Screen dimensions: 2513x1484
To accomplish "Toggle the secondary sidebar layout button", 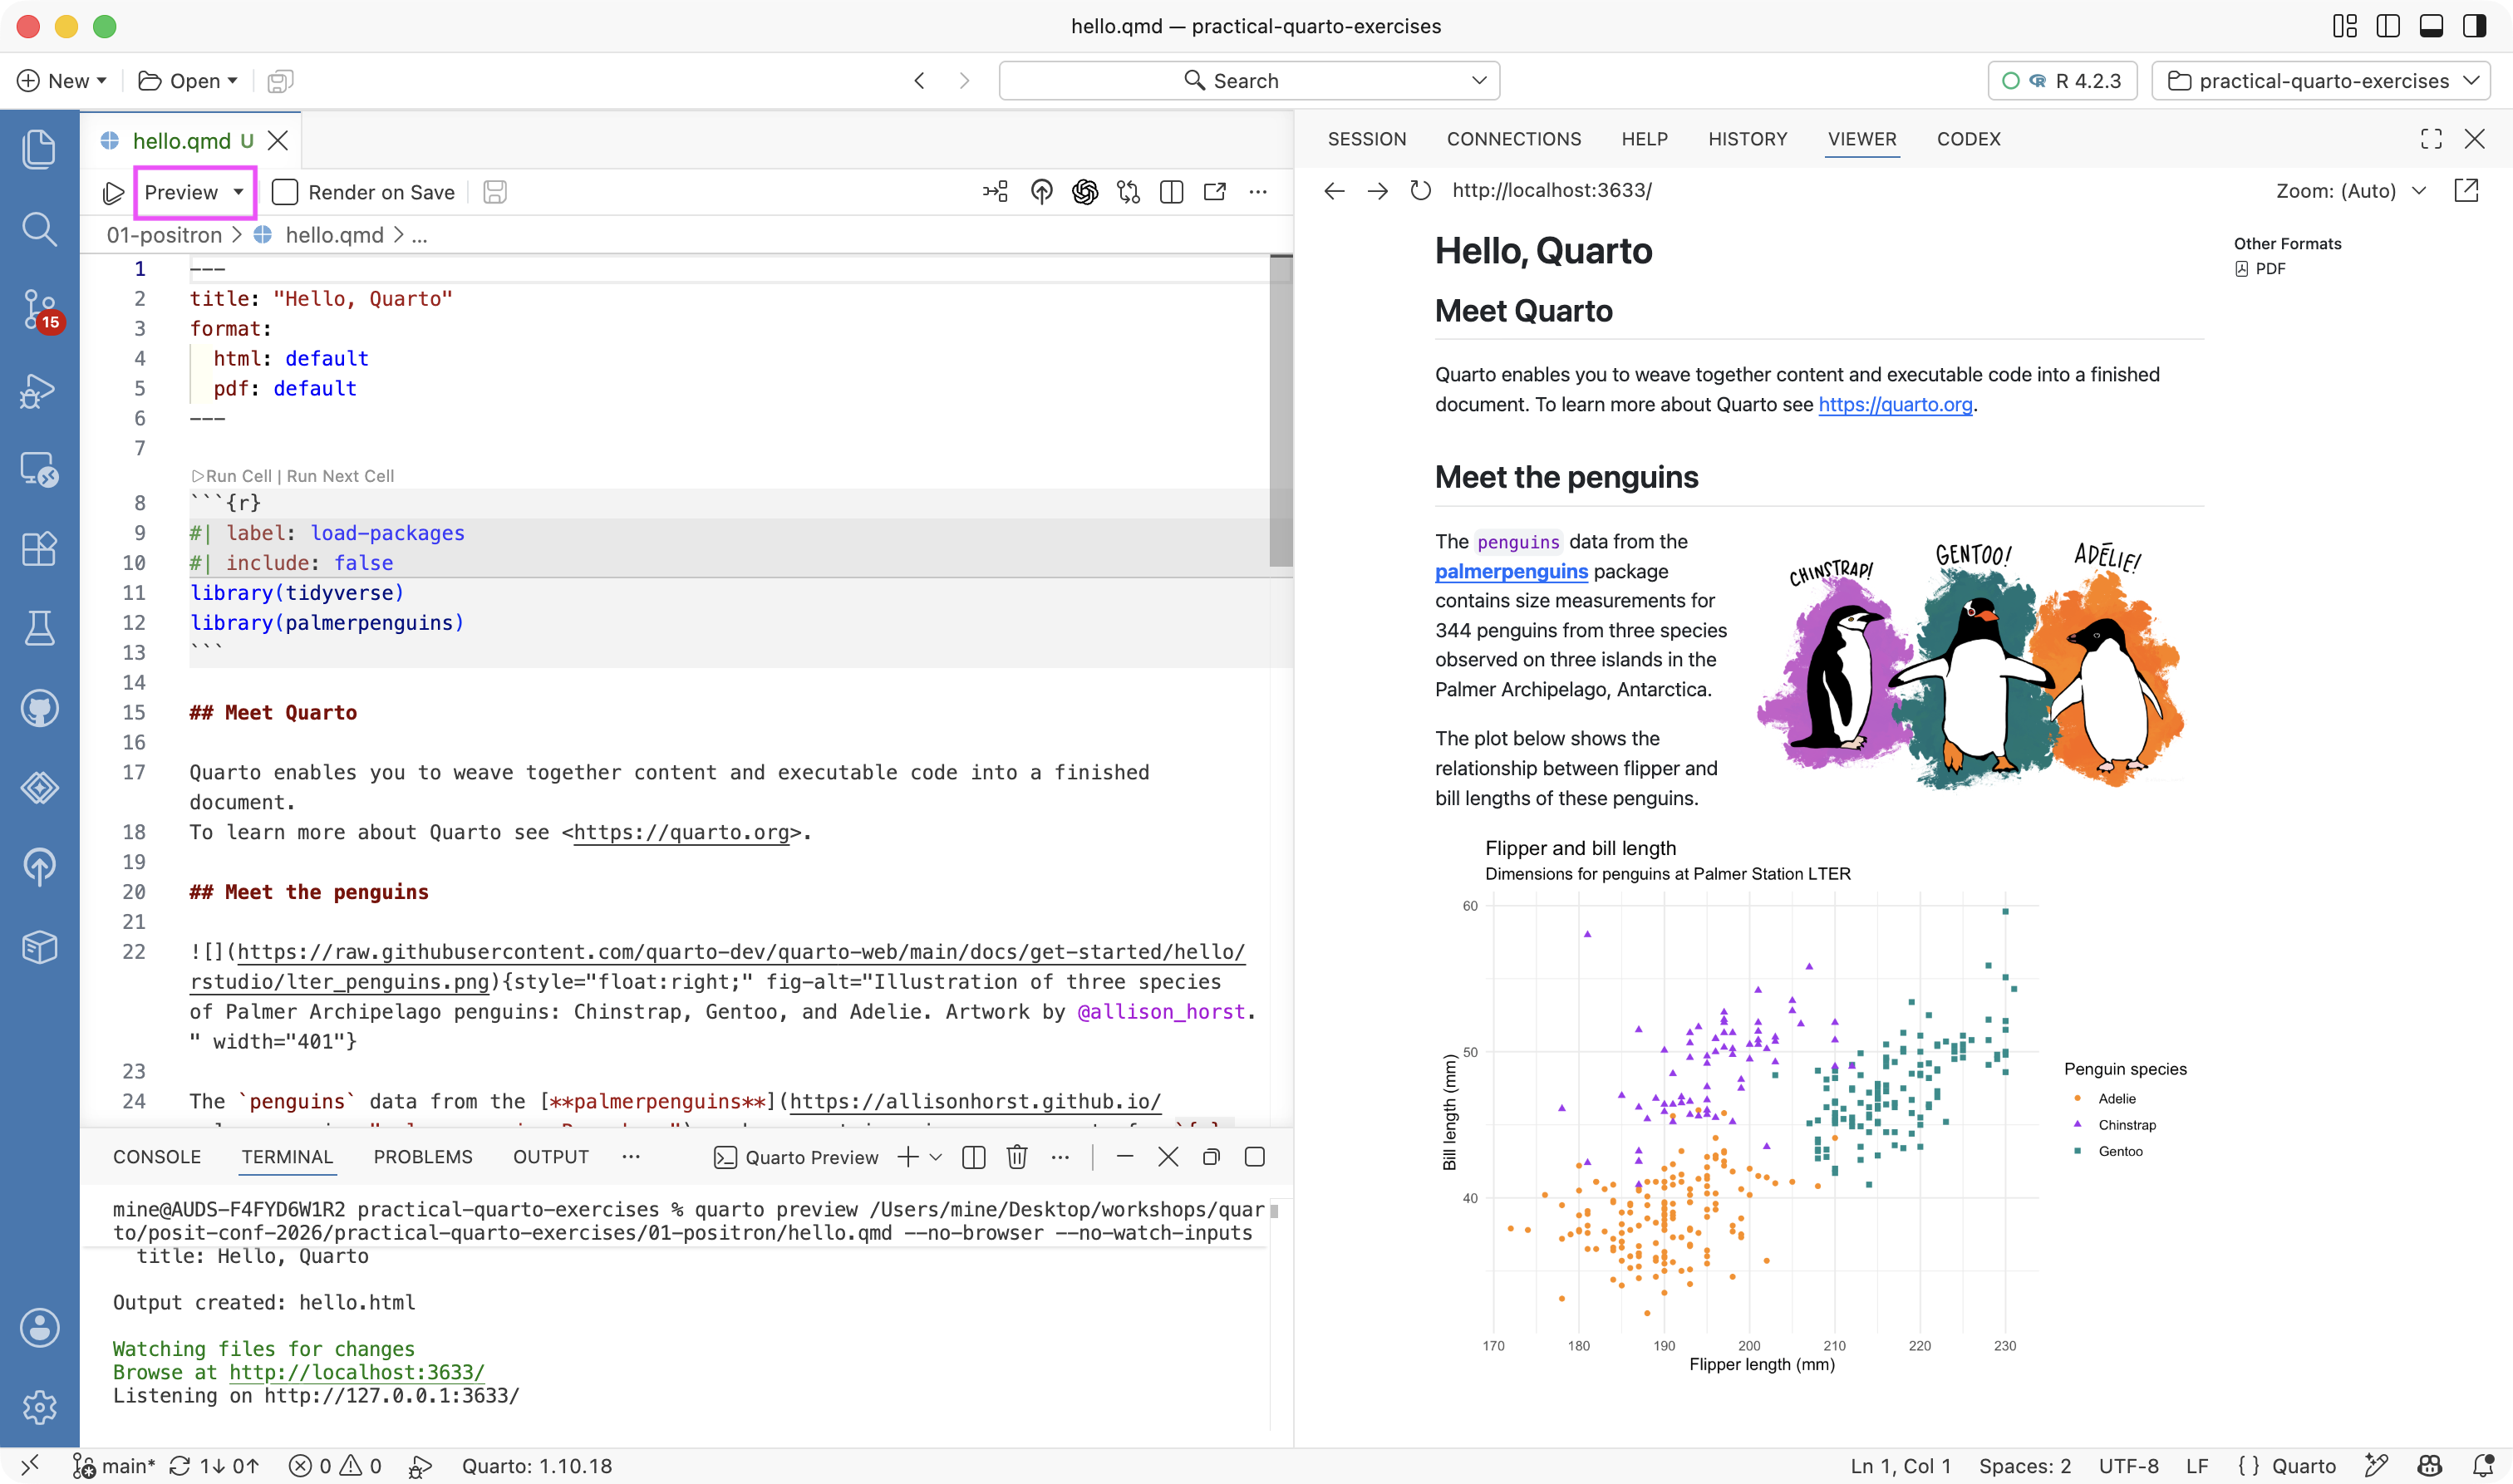I will pyautogui.click(x=2474, y=26).
